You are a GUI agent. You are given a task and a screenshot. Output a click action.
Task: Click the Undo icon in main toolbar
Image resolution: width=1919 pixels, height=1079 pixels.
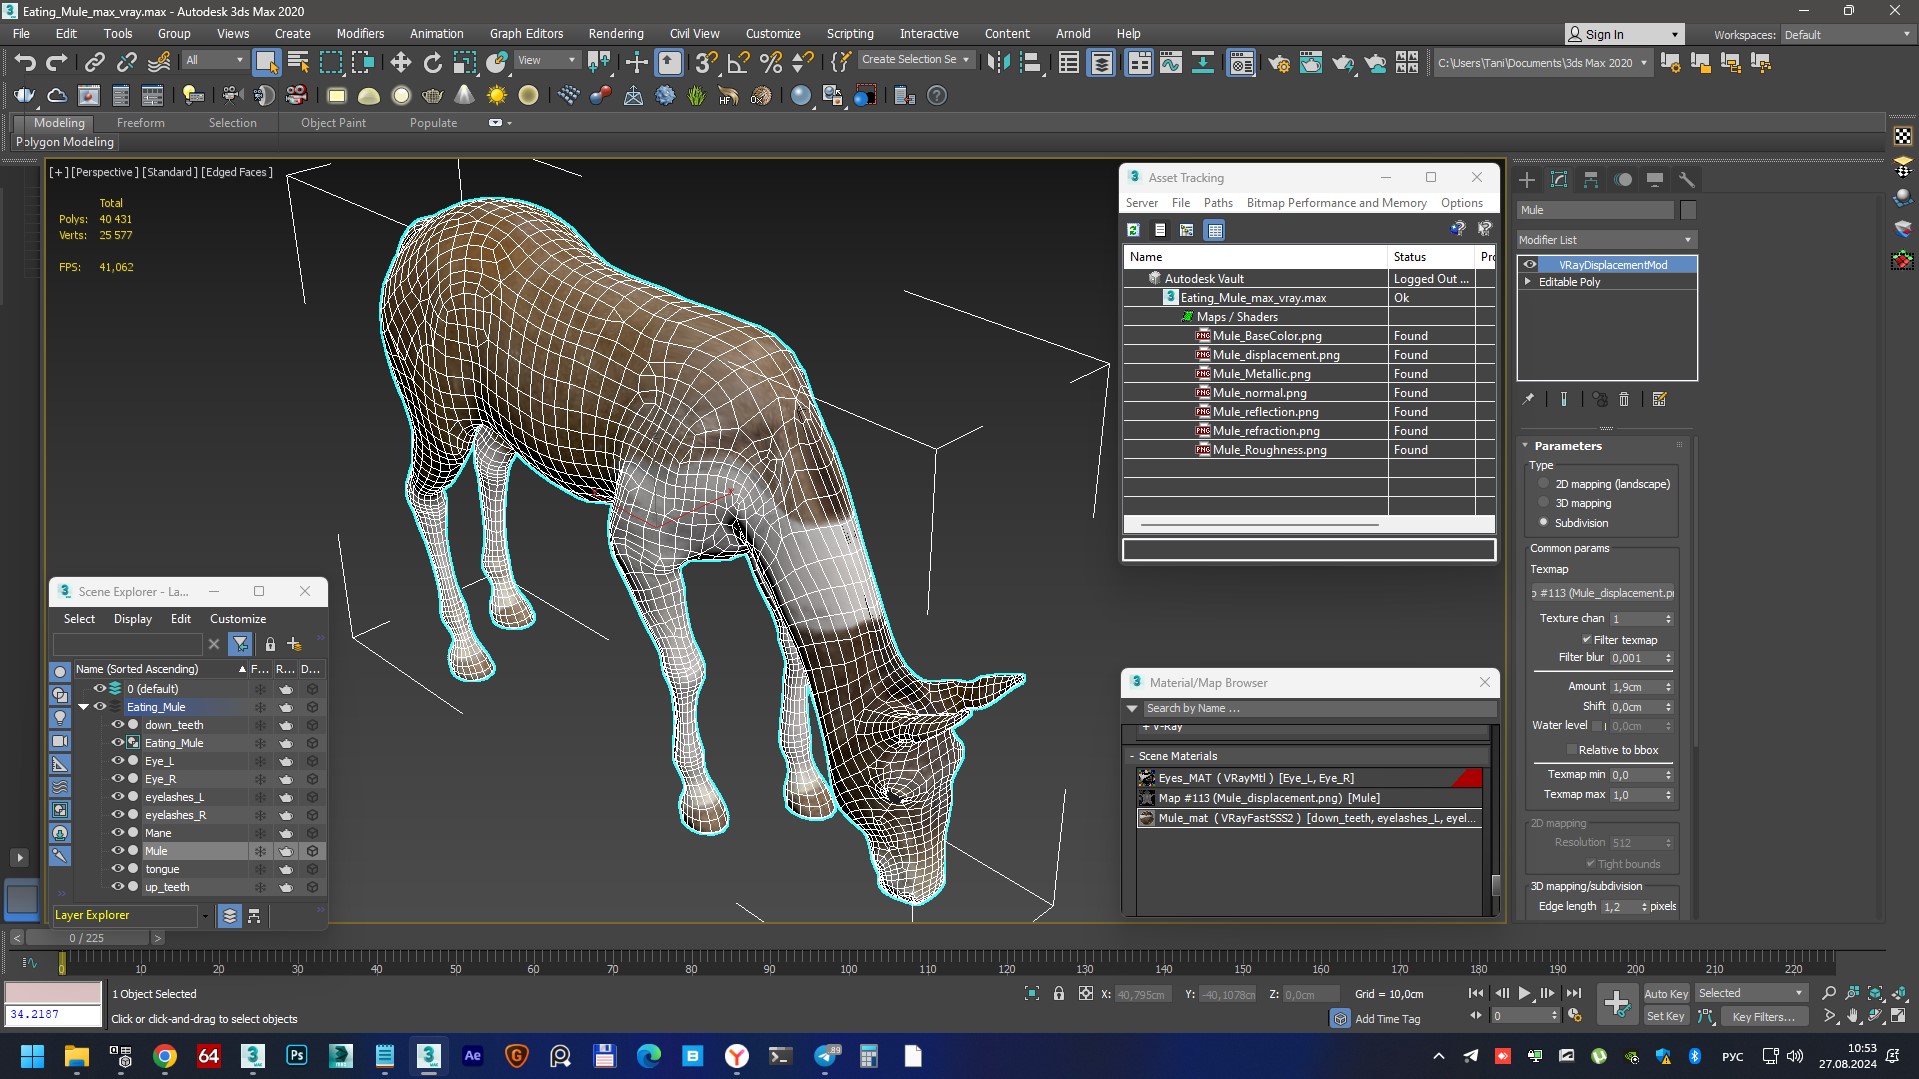tap(24, 63)
